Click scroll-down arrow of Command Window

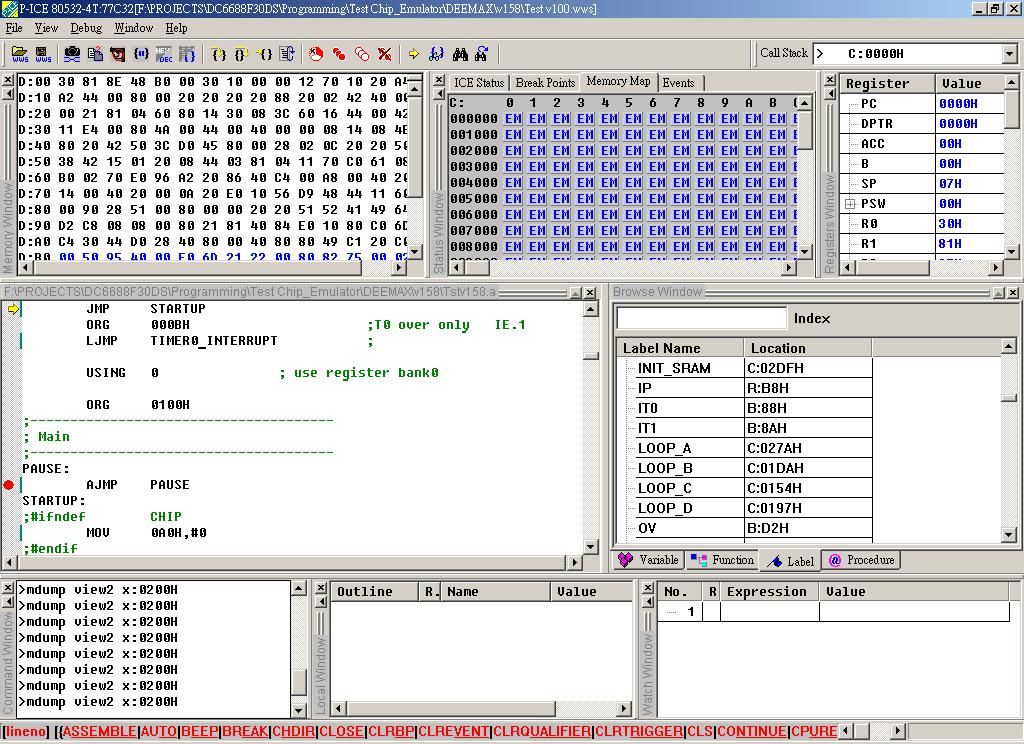tap(298, 710)
